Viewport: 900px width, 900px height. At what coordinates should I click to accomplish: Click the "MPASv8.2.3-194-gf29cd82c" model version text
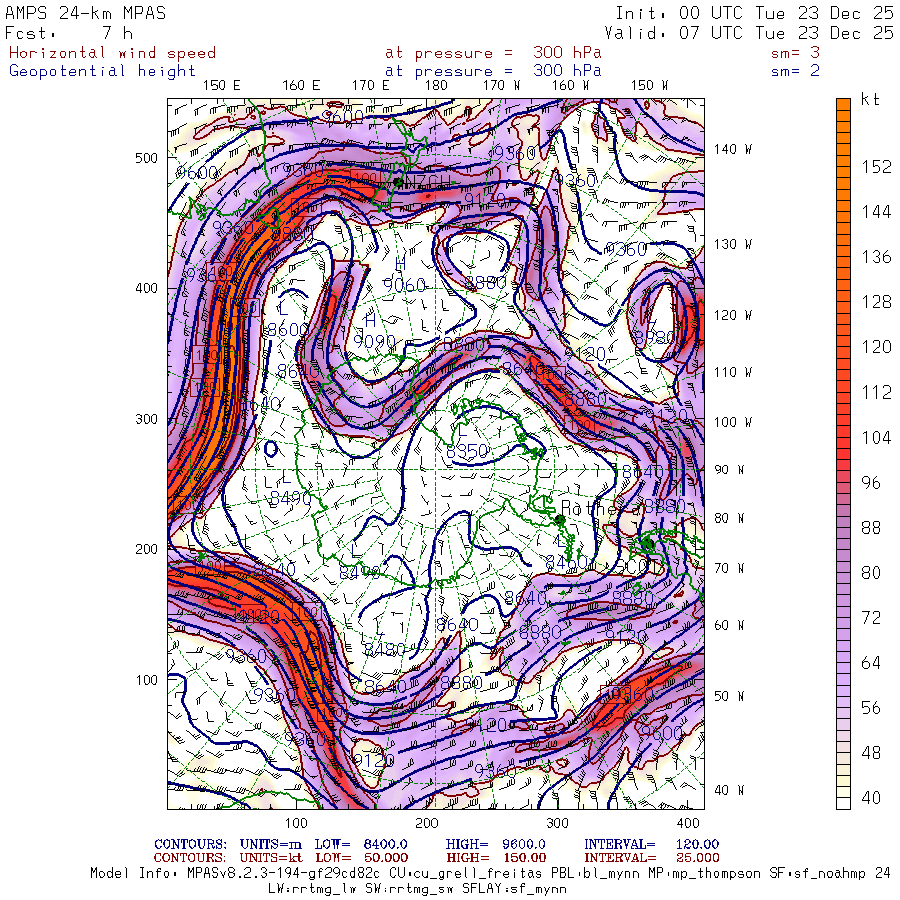[283, 874]
